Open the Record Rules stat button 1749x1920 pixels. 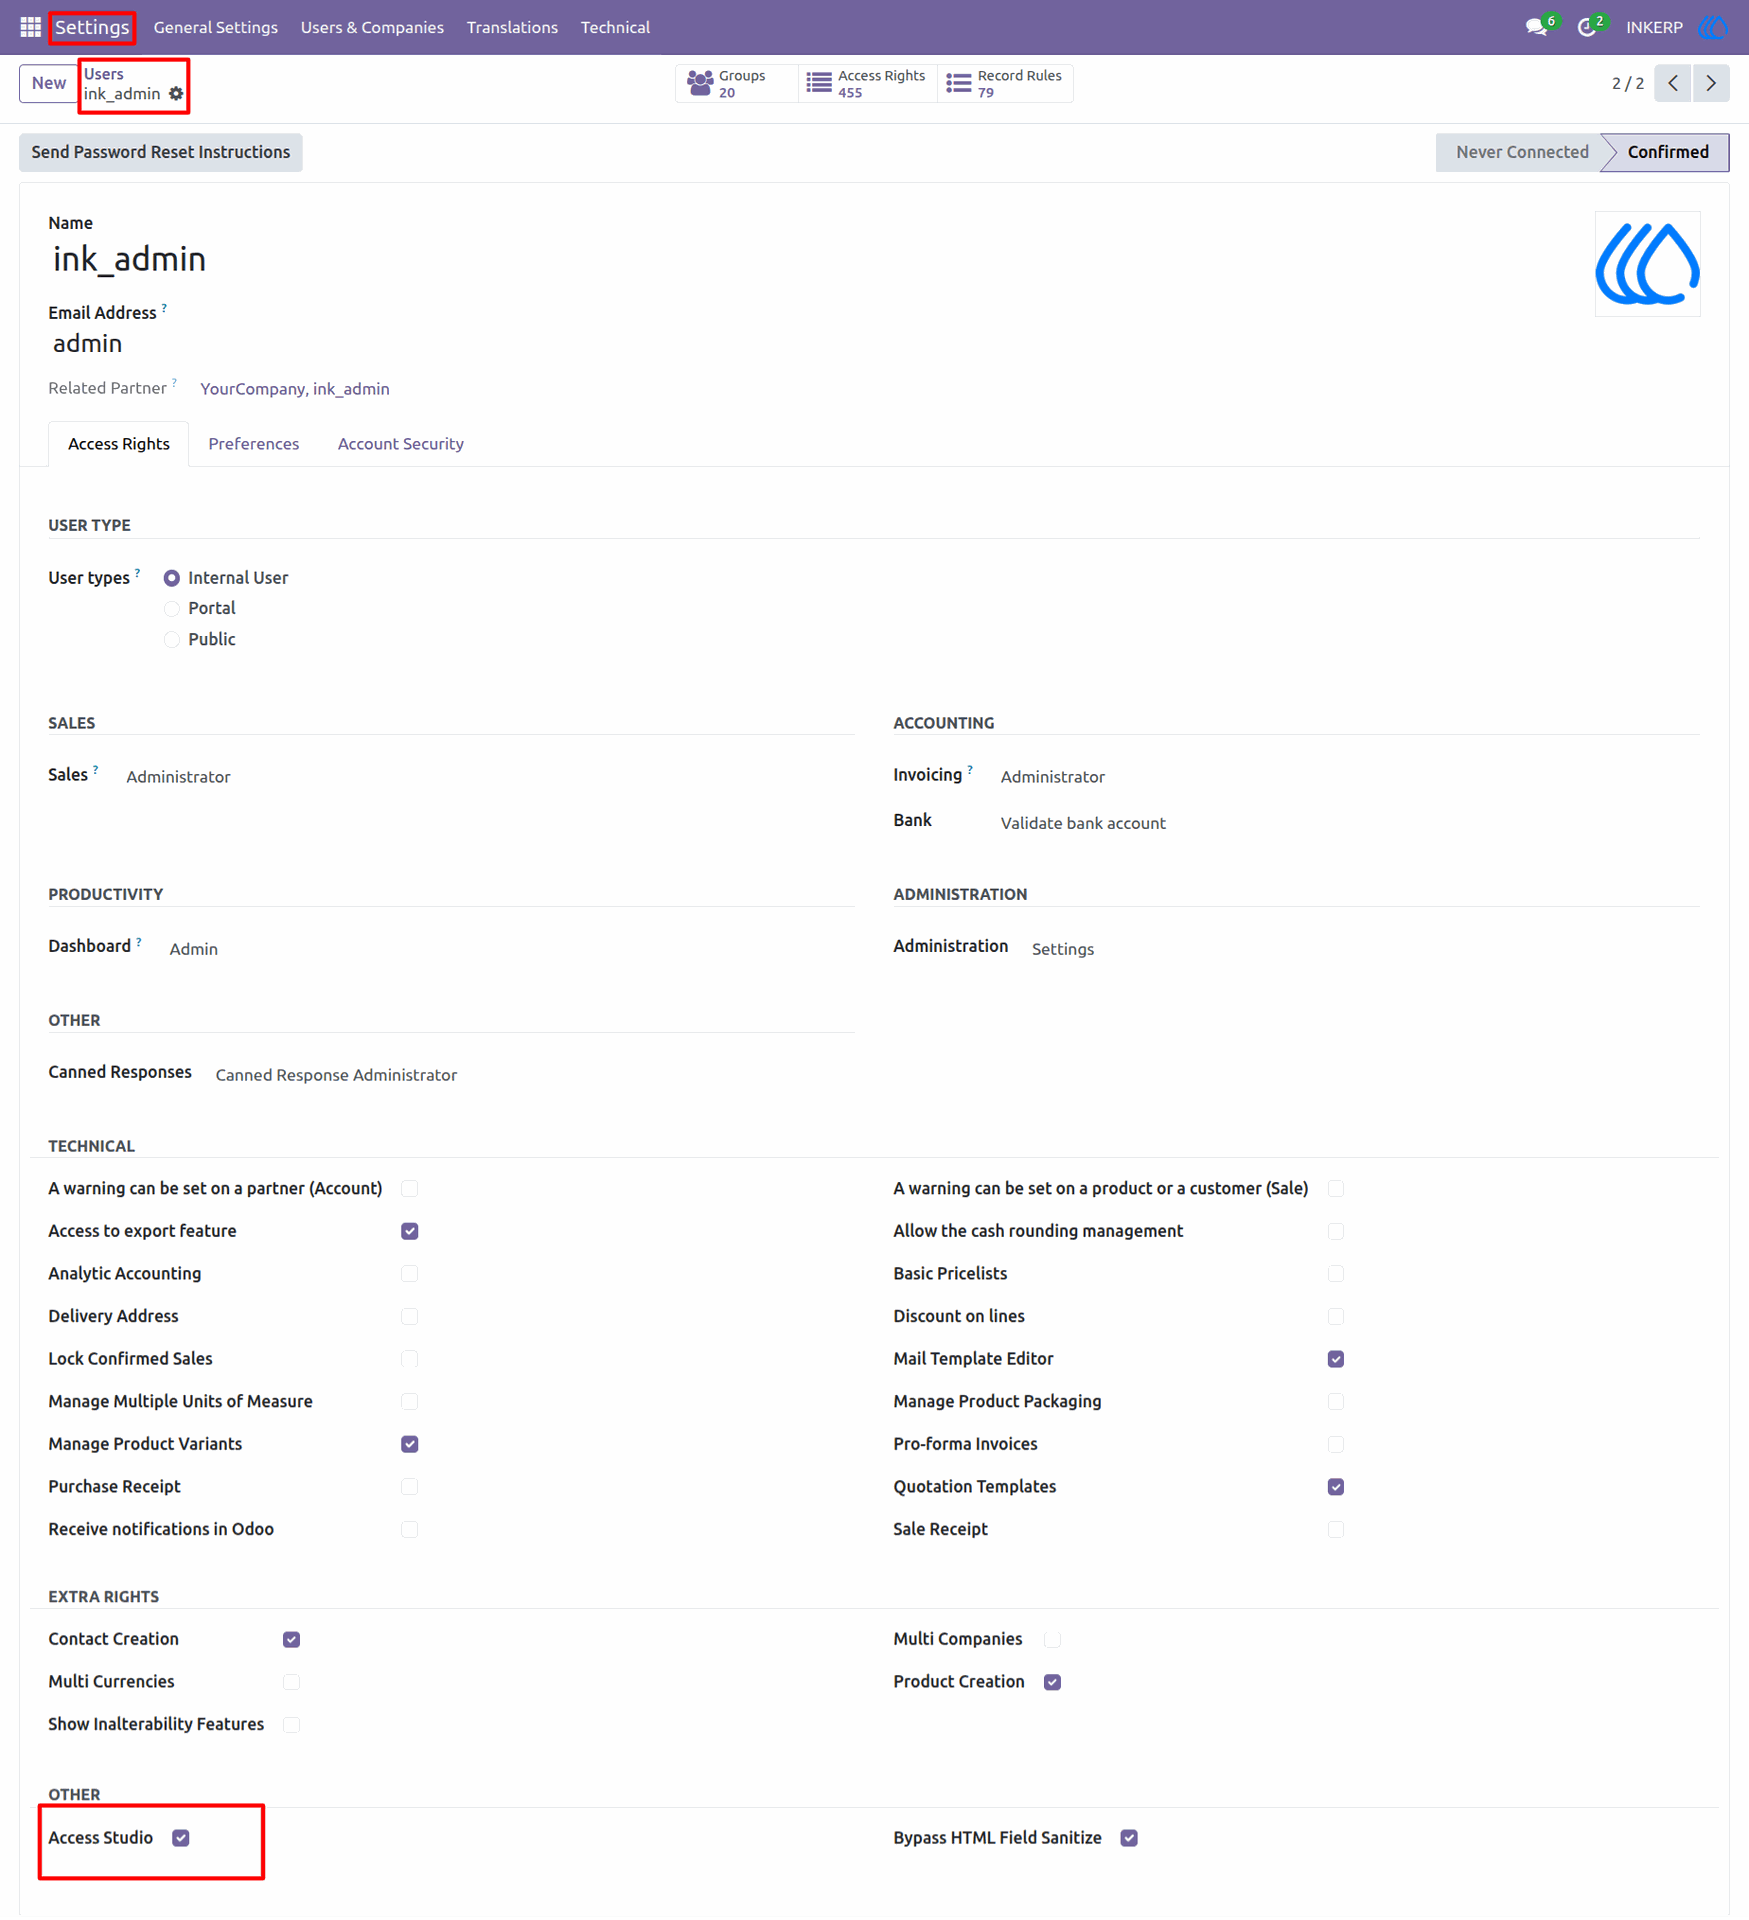pyautogui.click(x=1005, y=84)
